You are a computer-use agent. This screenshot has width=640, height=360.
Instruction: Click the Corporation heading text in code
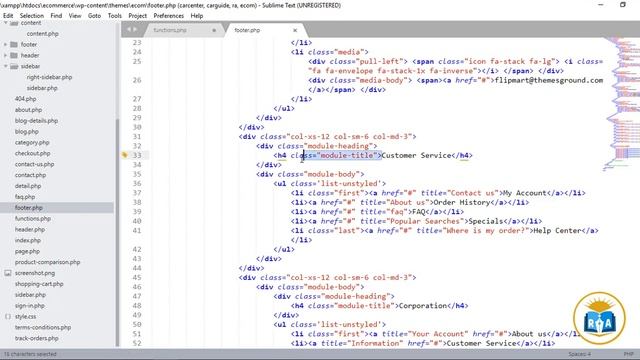click(x=422, y=306)
